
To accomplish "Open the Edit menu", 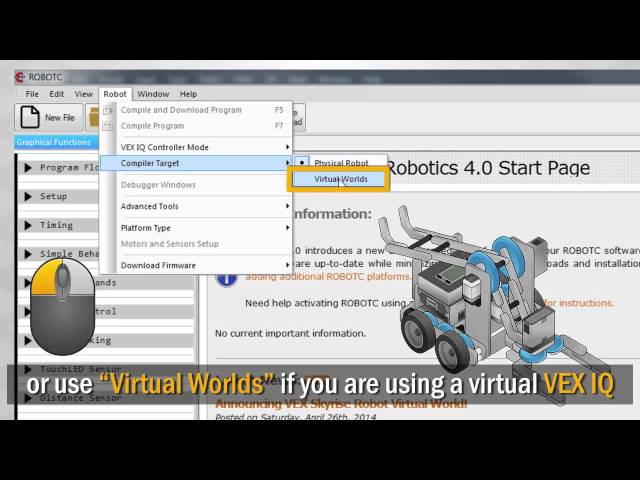I will tap(56, 94).
